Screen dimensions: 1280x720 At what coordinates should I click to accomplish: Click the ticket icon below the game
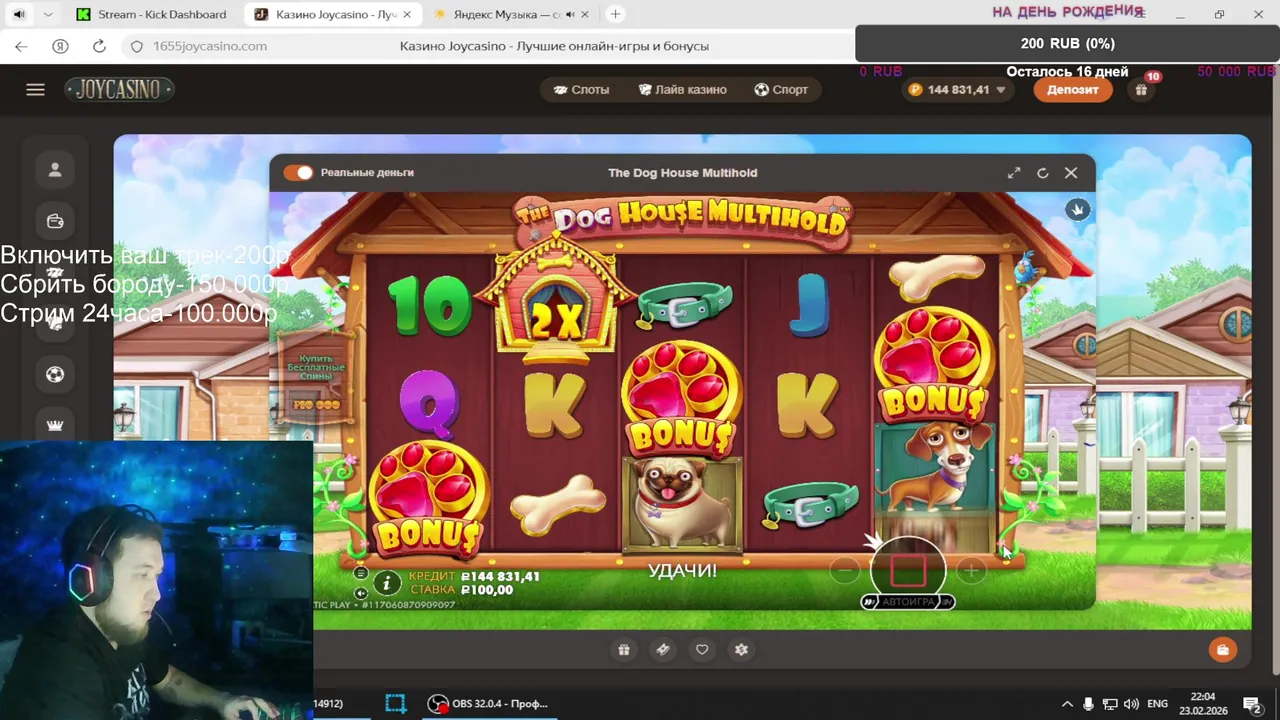[663, 650]
